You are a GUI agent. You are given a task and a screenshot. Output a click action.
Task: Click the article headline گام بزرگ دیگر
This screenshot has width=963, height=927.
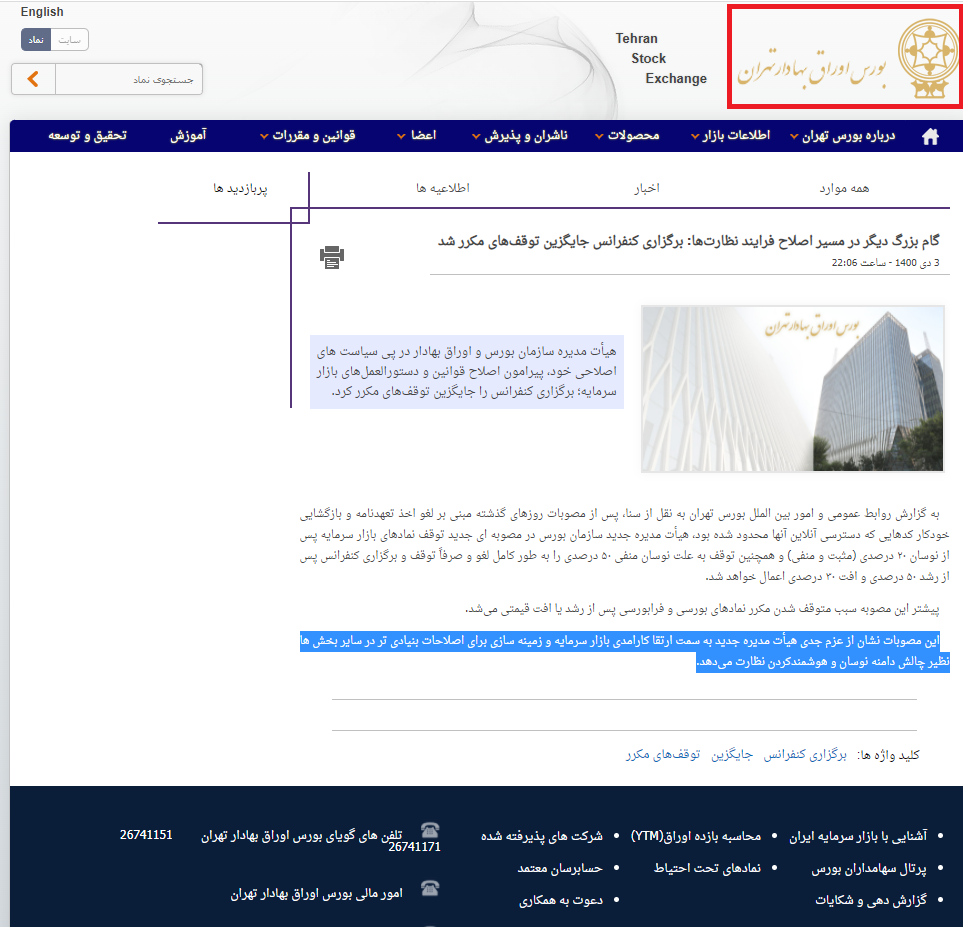pyautogui.click(x=688, y=241)
